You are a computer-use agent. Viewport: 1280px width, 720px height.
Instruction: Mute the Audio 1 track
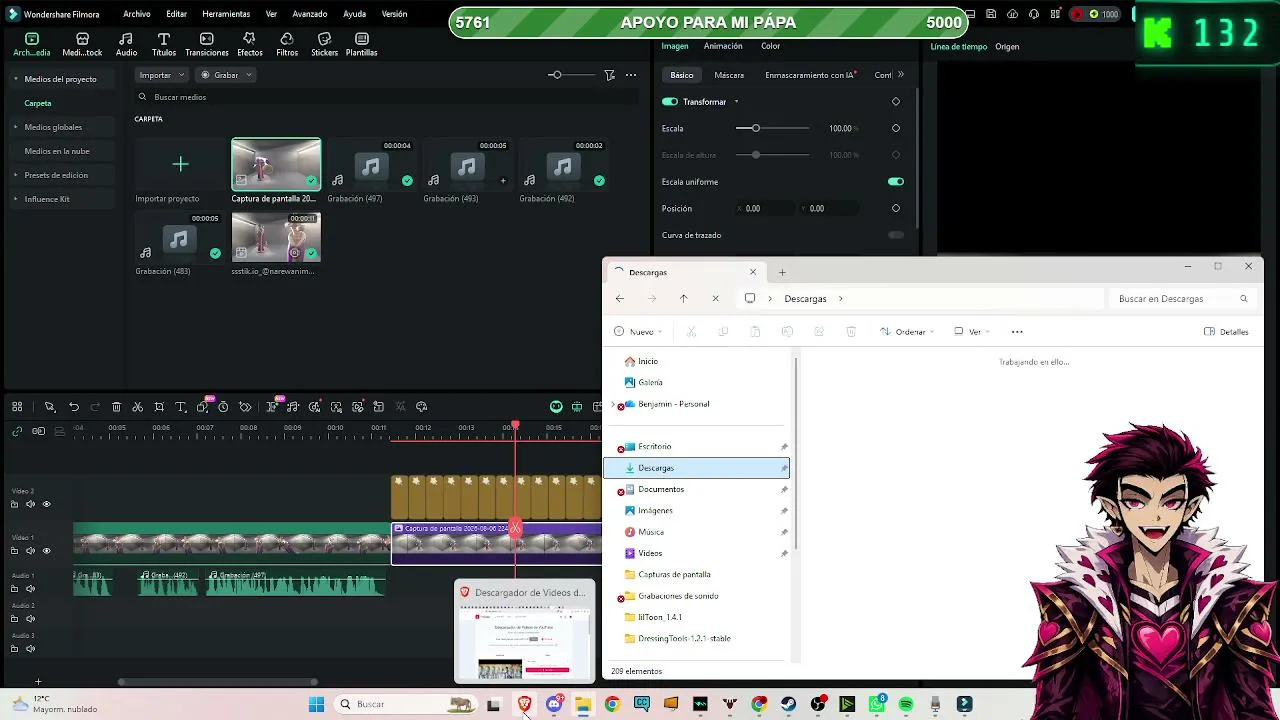pyautogui.click(x=30, y=588)
